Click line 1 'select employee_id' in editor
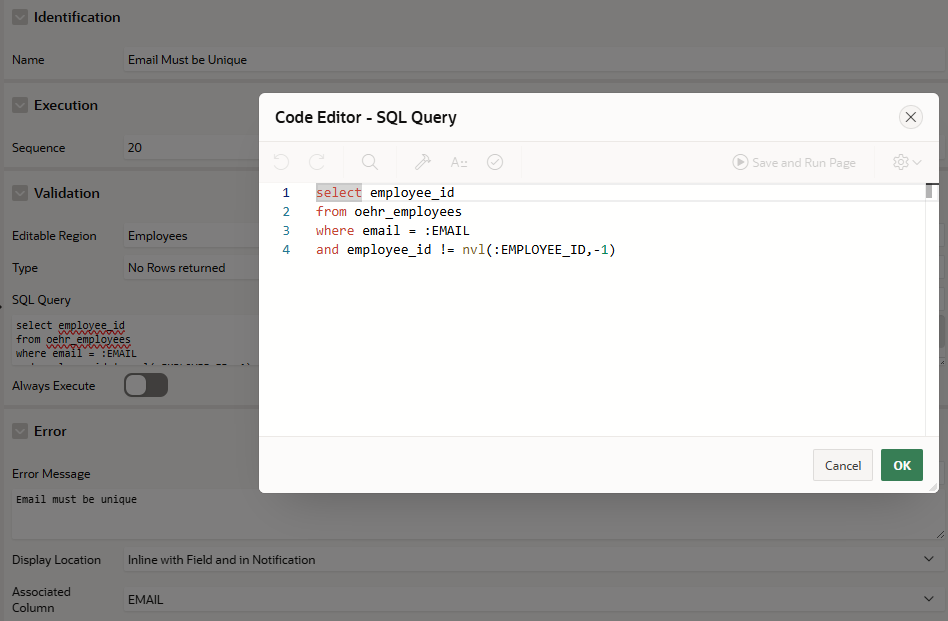 pos(385,192)
